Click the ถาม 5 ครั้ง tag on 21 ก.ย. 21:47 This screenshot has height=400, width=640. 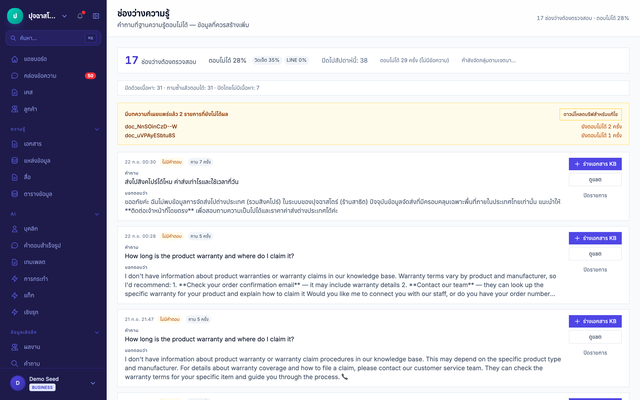(x=198, y=320)
